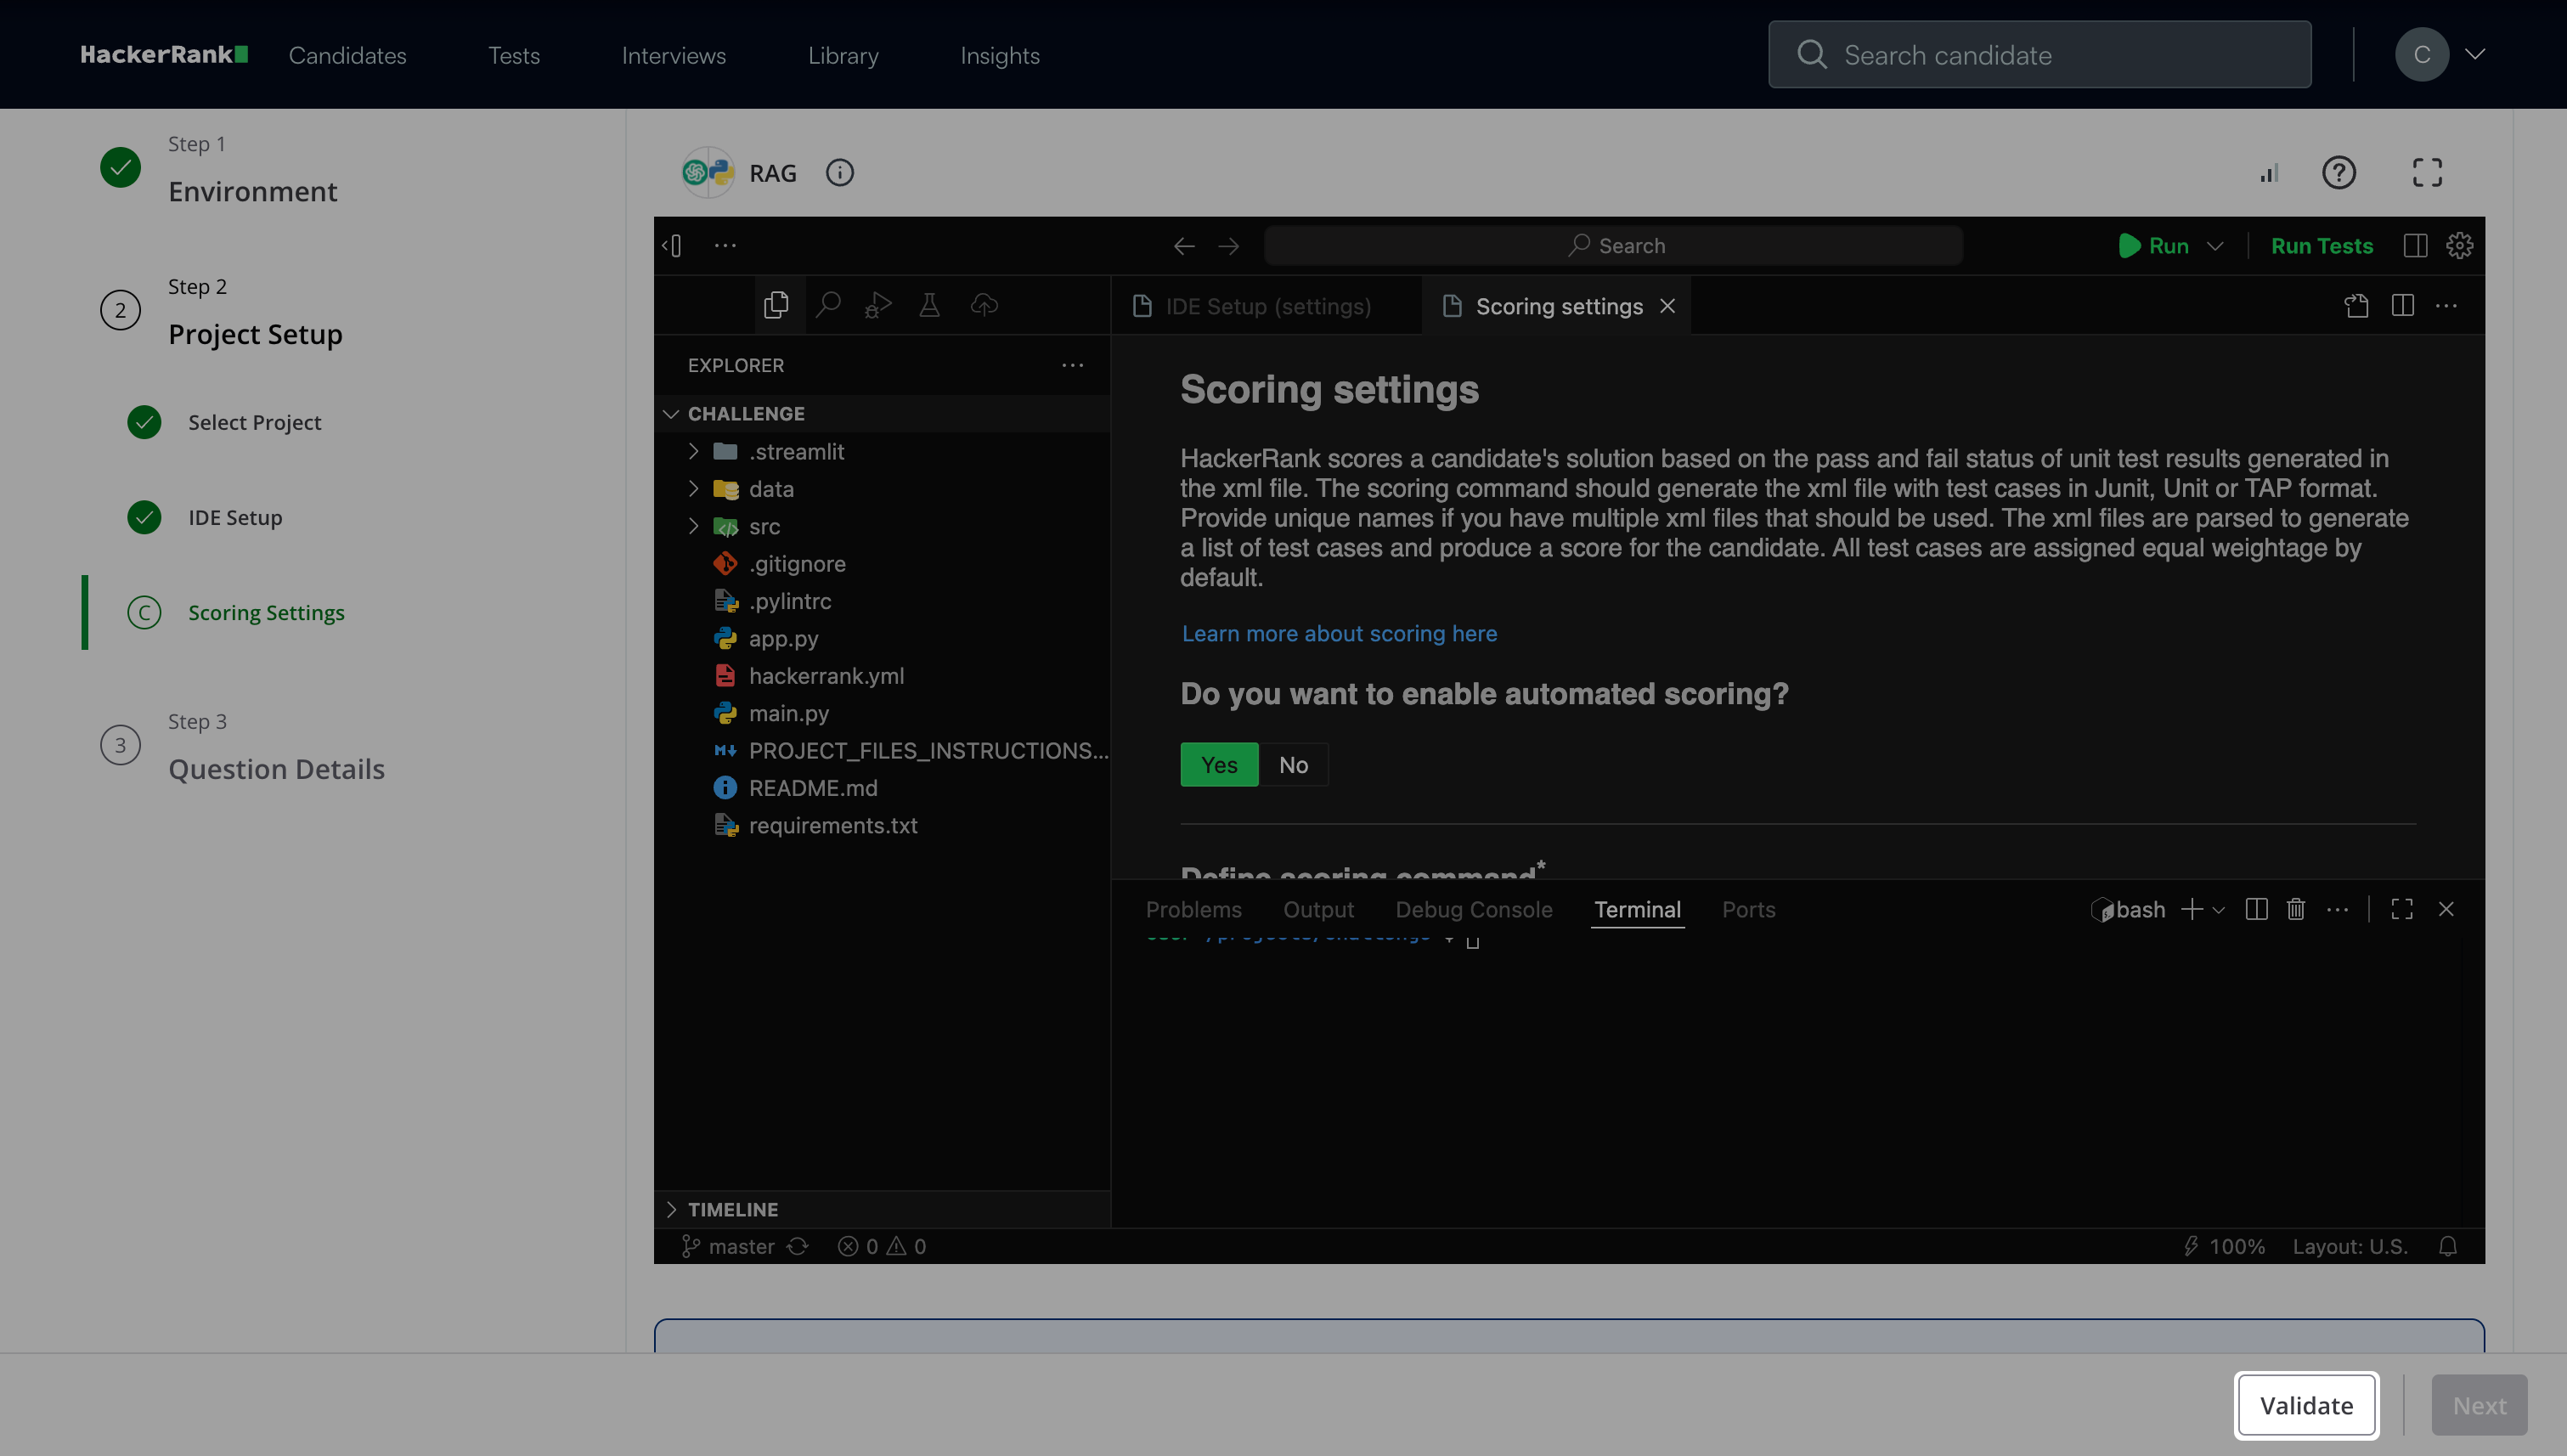
Task: Close the Scoring settings tab
Action: coord(1667,306)
